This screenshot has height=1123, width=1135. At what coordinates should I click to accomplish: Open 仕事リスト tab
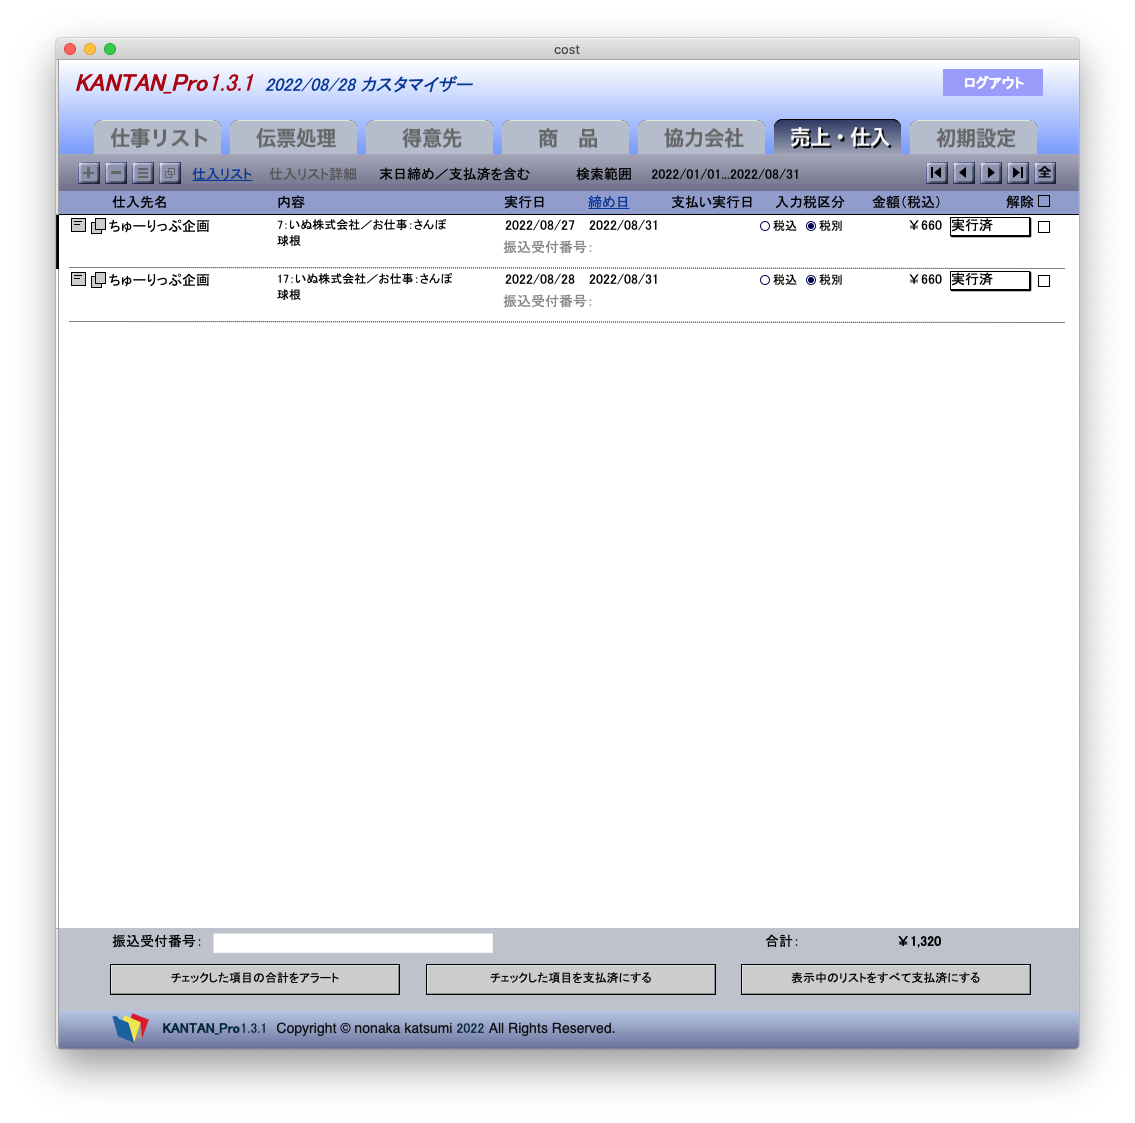click(159, 138)
